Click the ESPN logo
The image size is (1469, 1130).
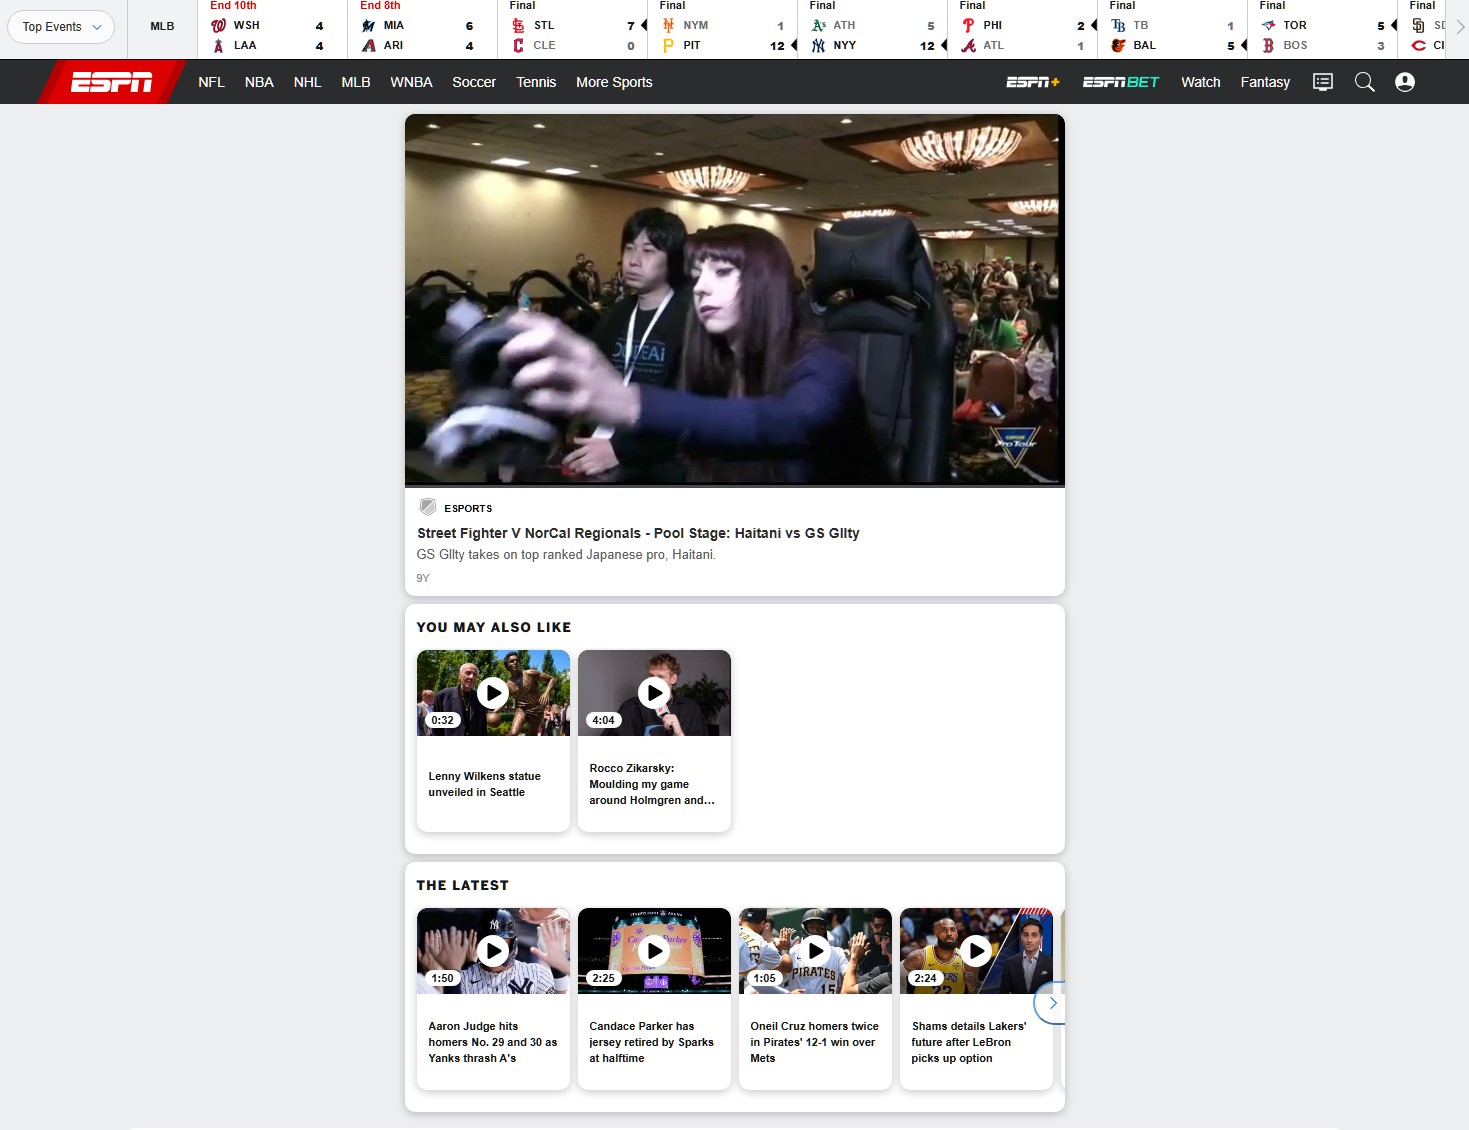tap(111, 82)
